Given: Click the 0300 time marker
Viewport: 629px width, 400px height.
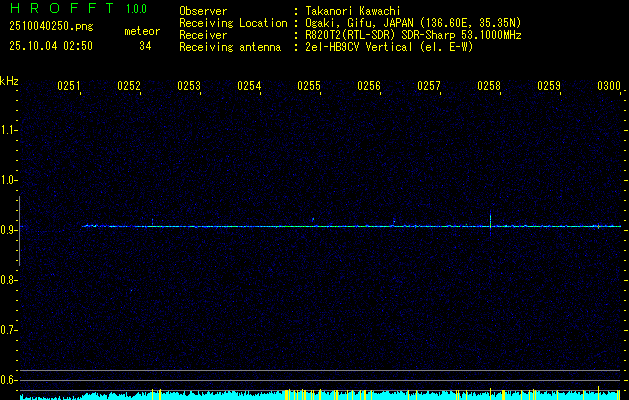Looking at the screenshot, I should click(x=609, y=86).
